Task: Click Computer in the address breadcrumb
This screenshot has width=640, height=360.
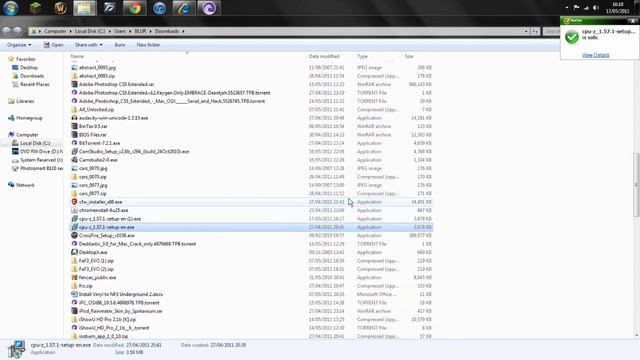Action: tap(55, 31)
